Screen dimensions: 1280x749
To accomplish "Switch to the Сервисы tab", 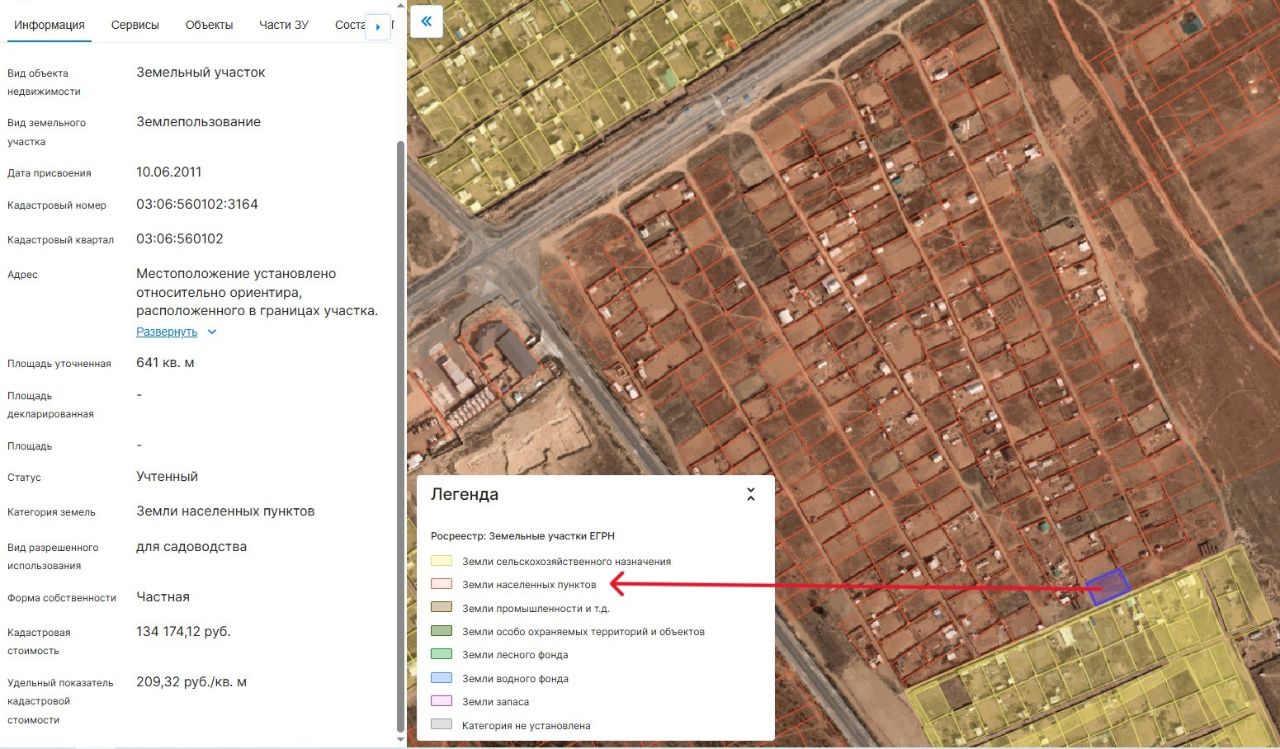I will tap(135, 25).
